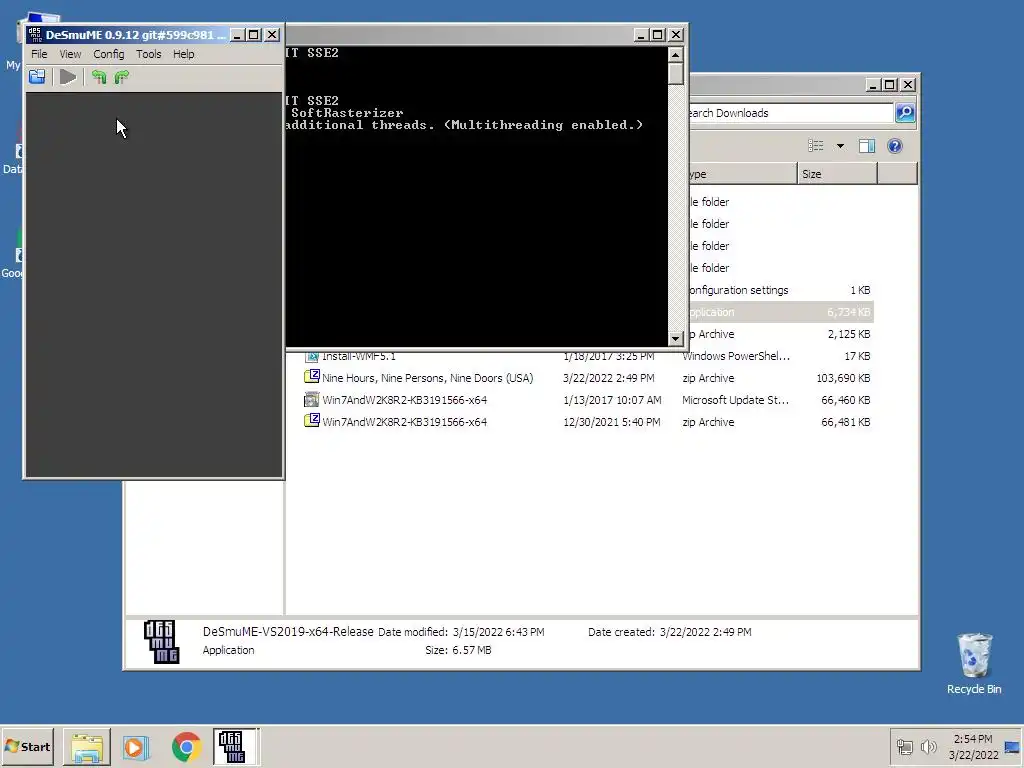
Task: Click the 2,125 KB zip Archive row
Action: (780, 334)
